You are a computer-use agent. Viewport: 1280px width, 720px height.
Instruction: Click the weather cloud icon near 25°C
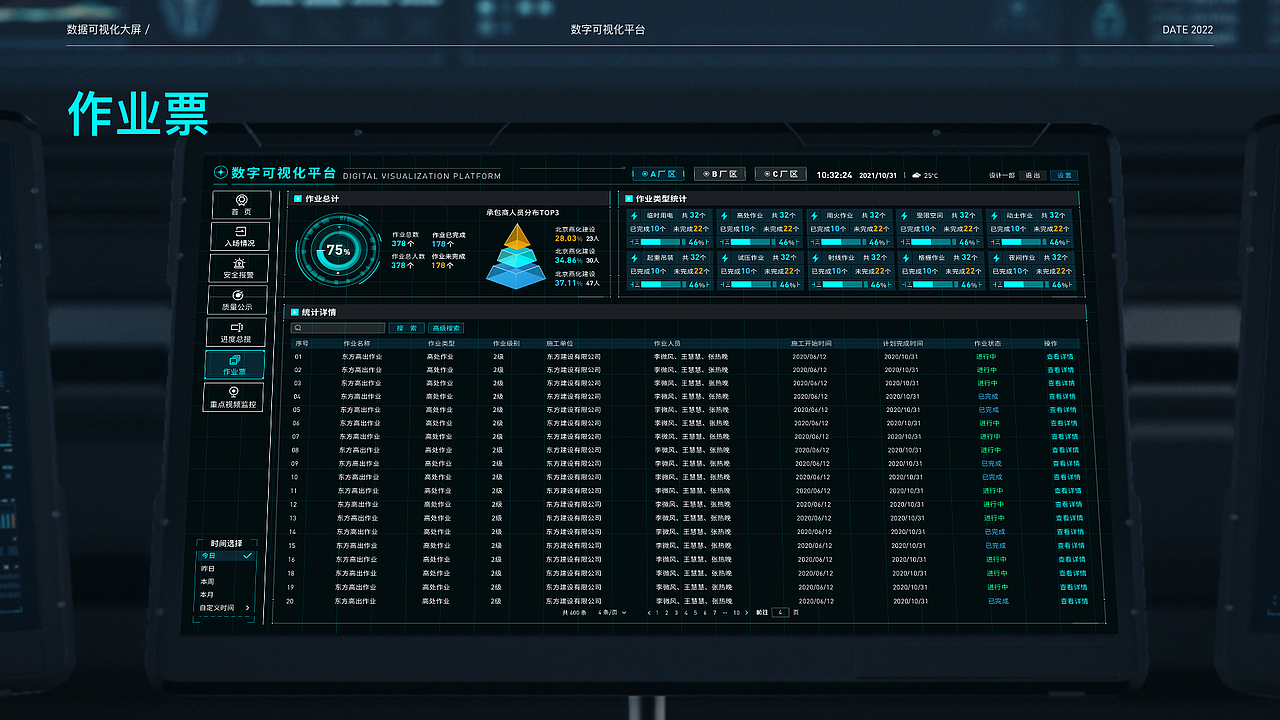click(x=916, y=175)
